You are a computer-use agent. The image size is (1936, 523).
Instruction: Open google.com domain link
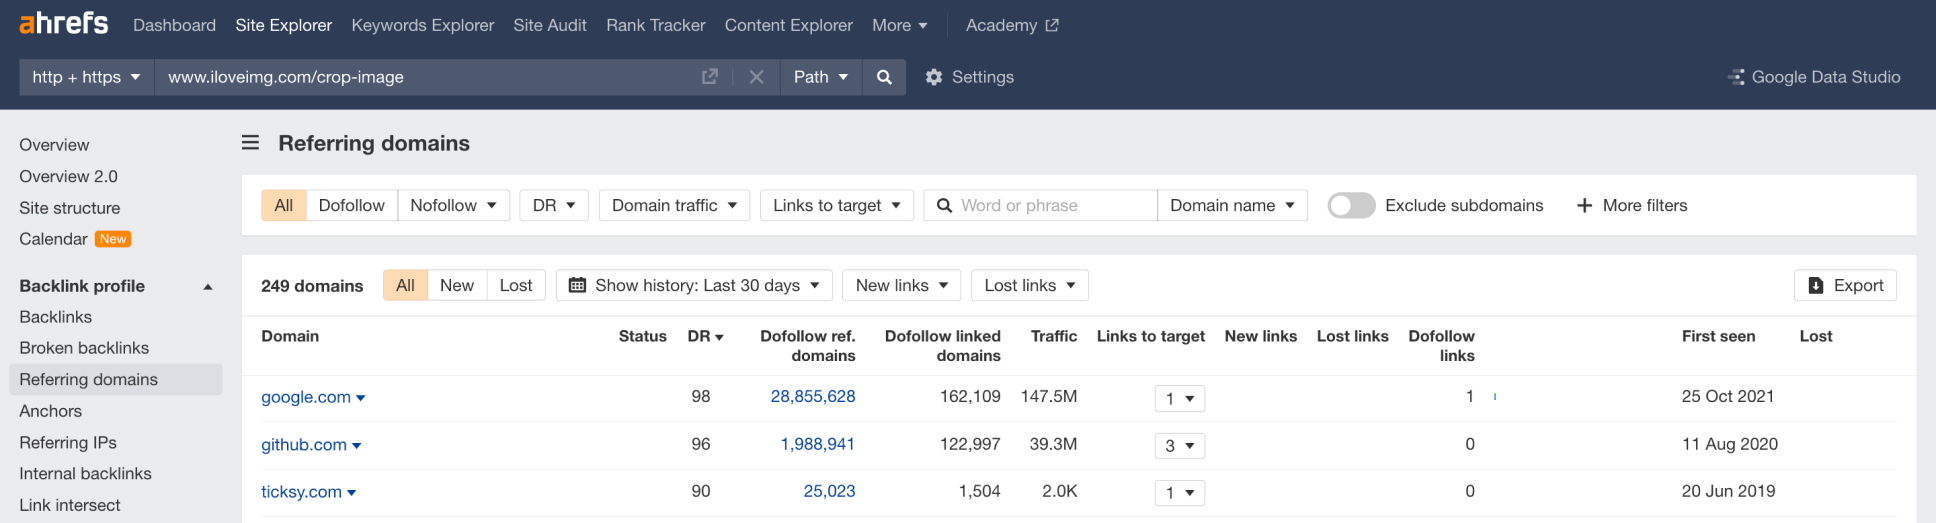[x=306, y=397]
